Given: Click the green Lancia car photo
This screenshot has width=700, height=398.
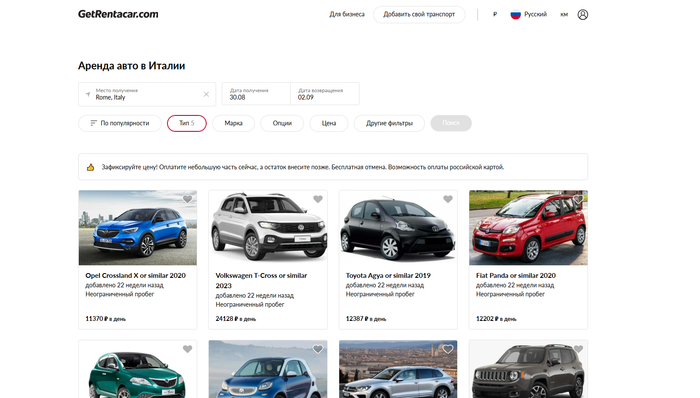Looking at the screenshot, I should [138, 369].
